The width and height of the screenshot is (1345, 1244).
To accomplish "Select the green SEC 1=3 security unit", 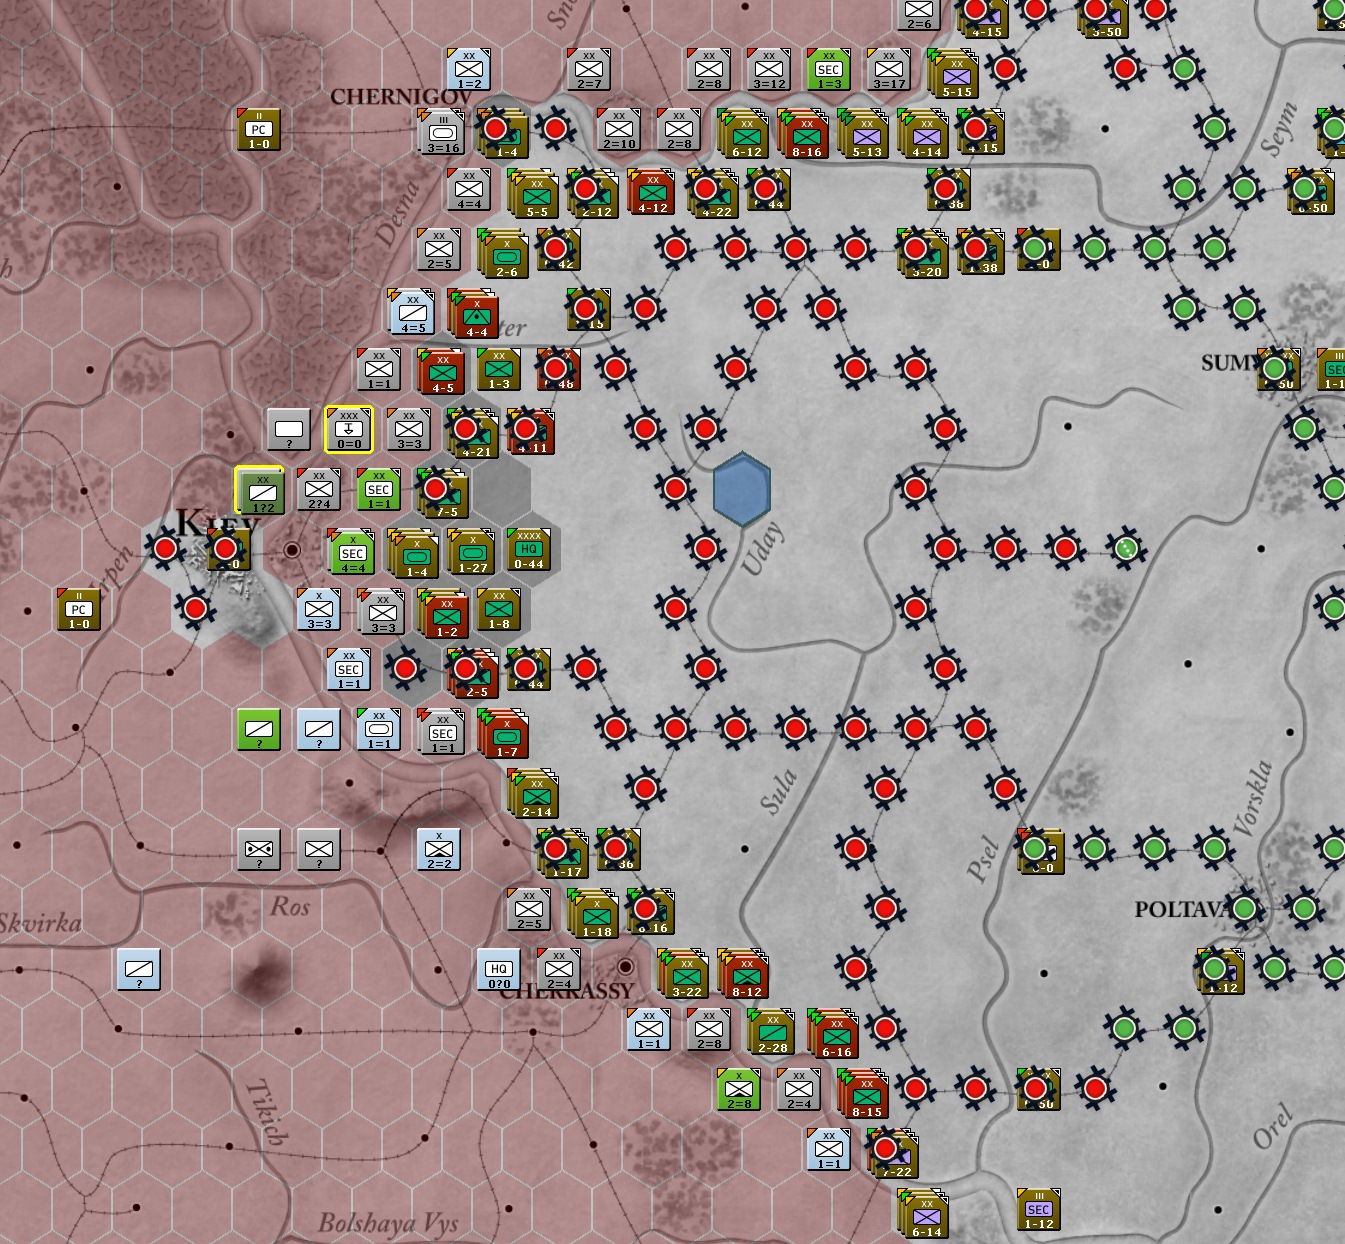I will (x=829, y=69).
